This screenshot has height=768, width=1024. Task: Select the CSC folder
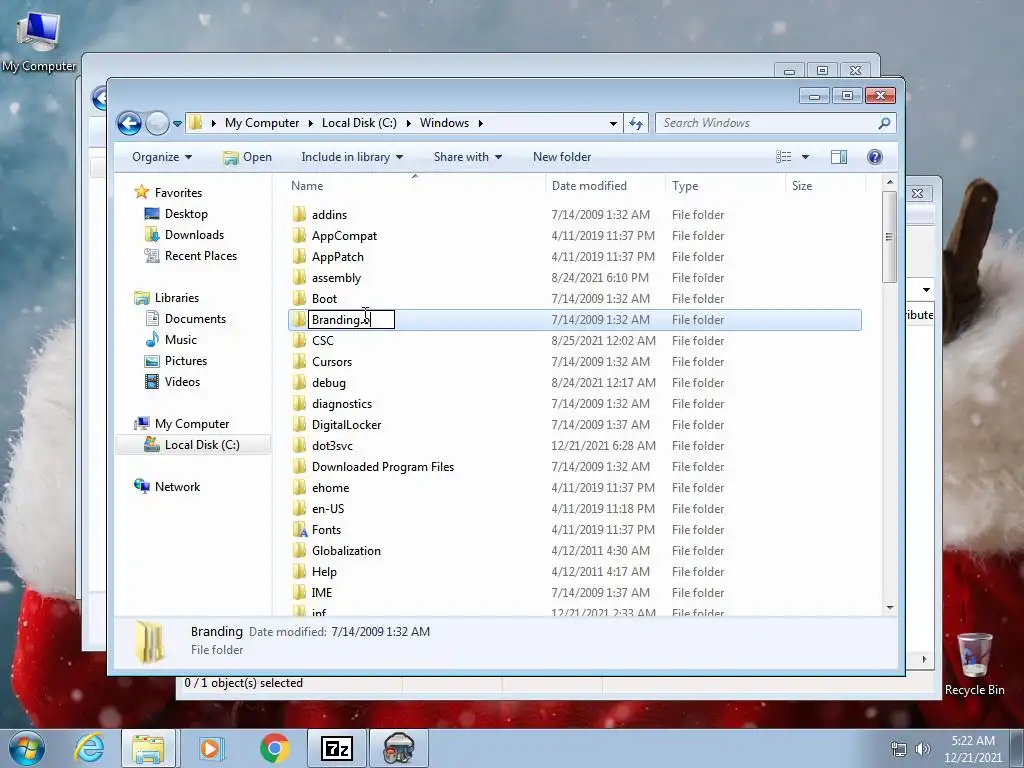click(323, 341)
